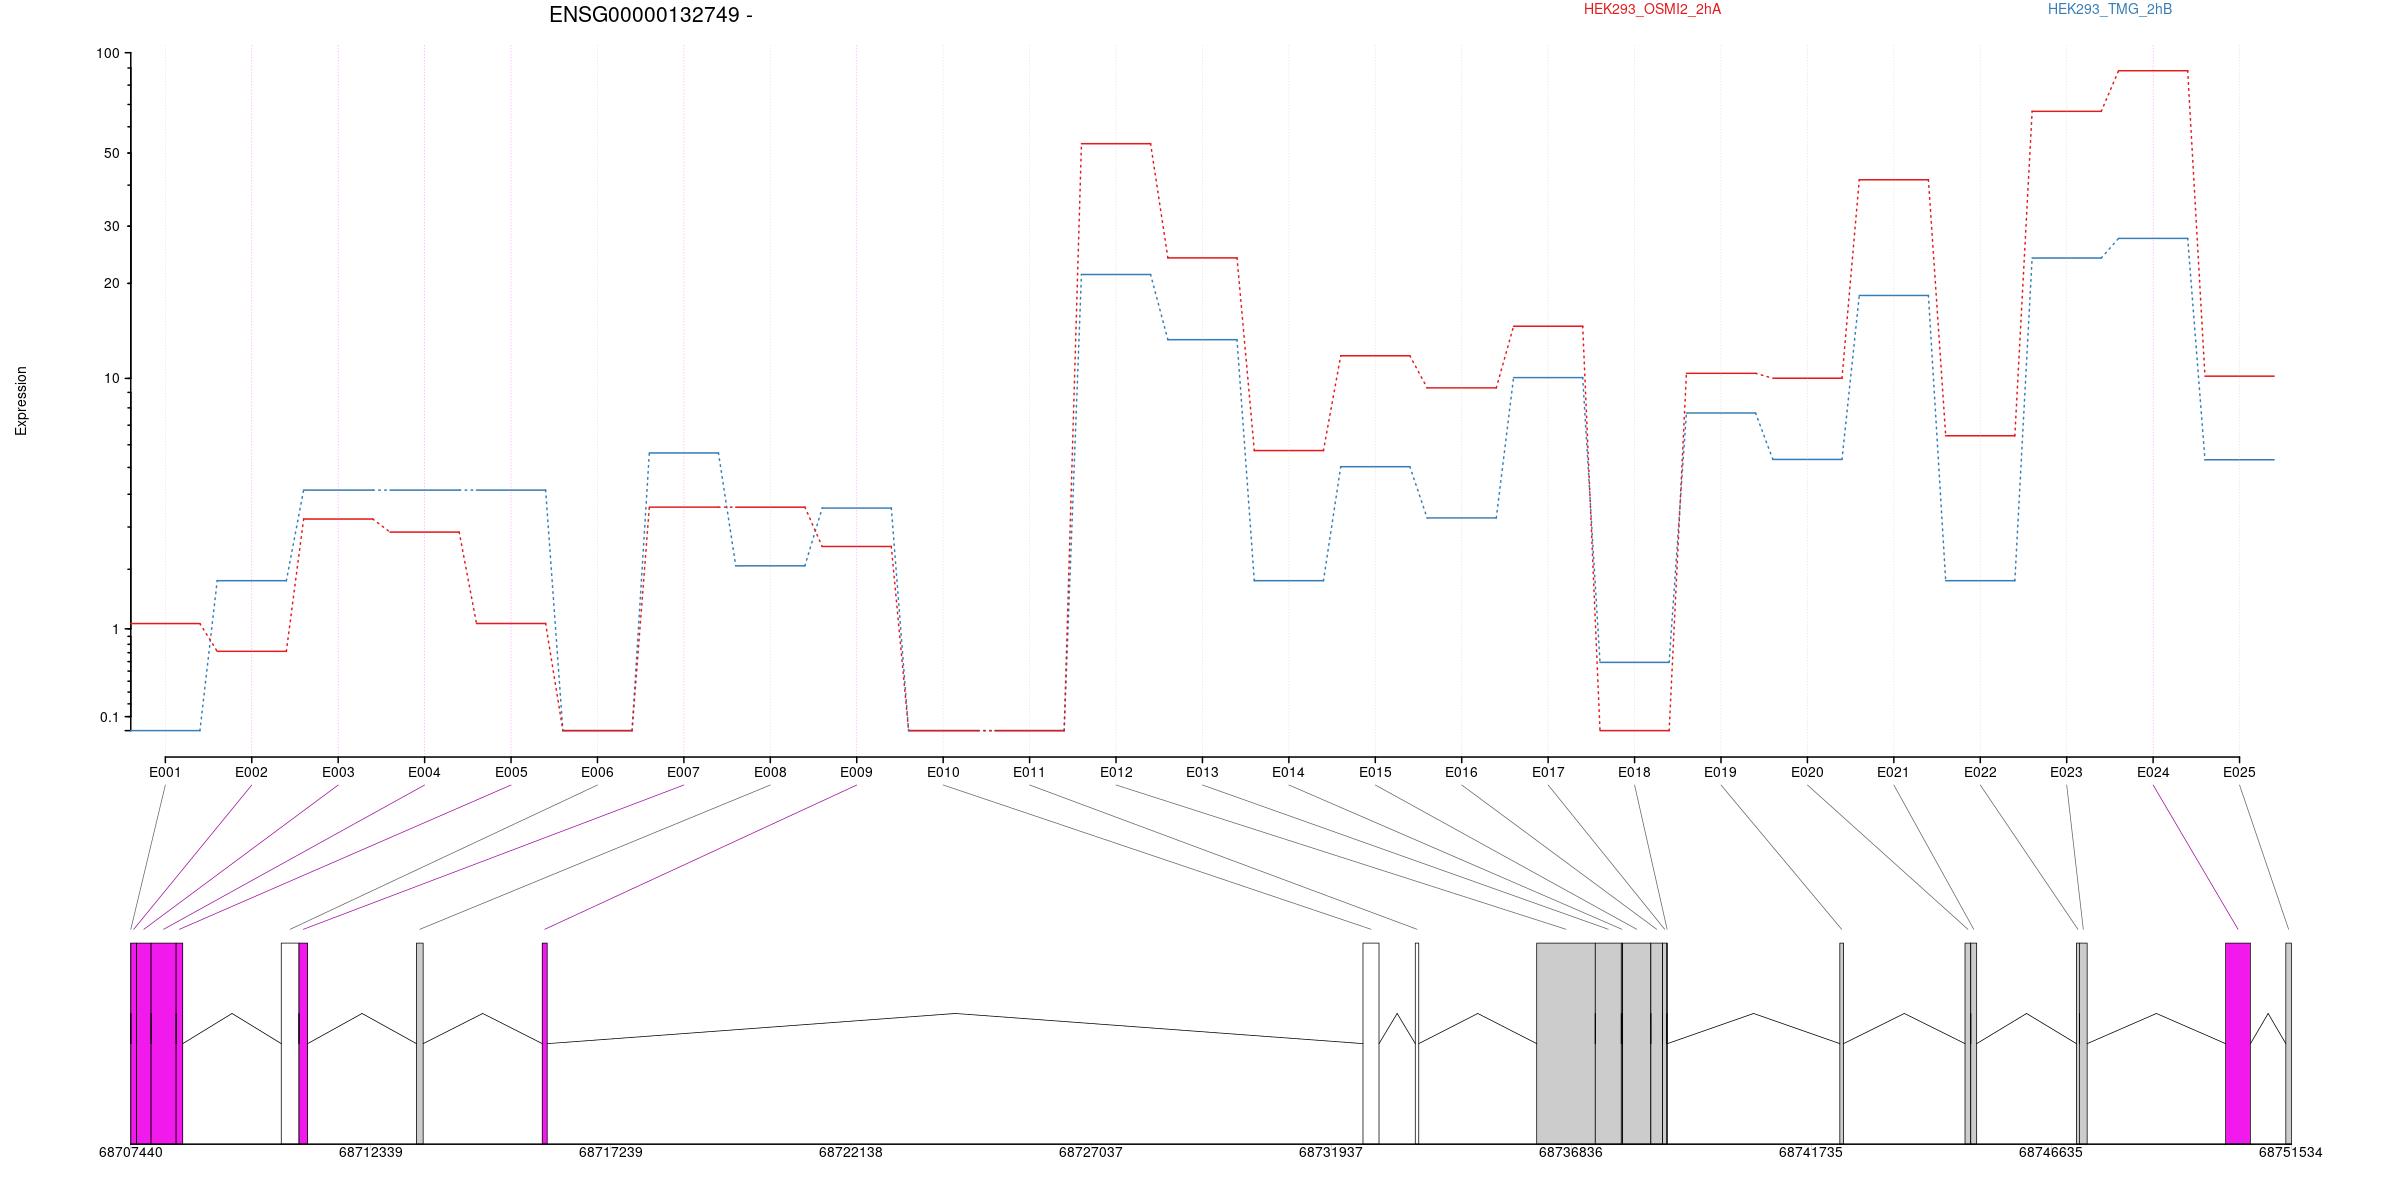Click blue line segment at E007
Viewport: 2400px width, 1200px height.
(x=684, y=453)
